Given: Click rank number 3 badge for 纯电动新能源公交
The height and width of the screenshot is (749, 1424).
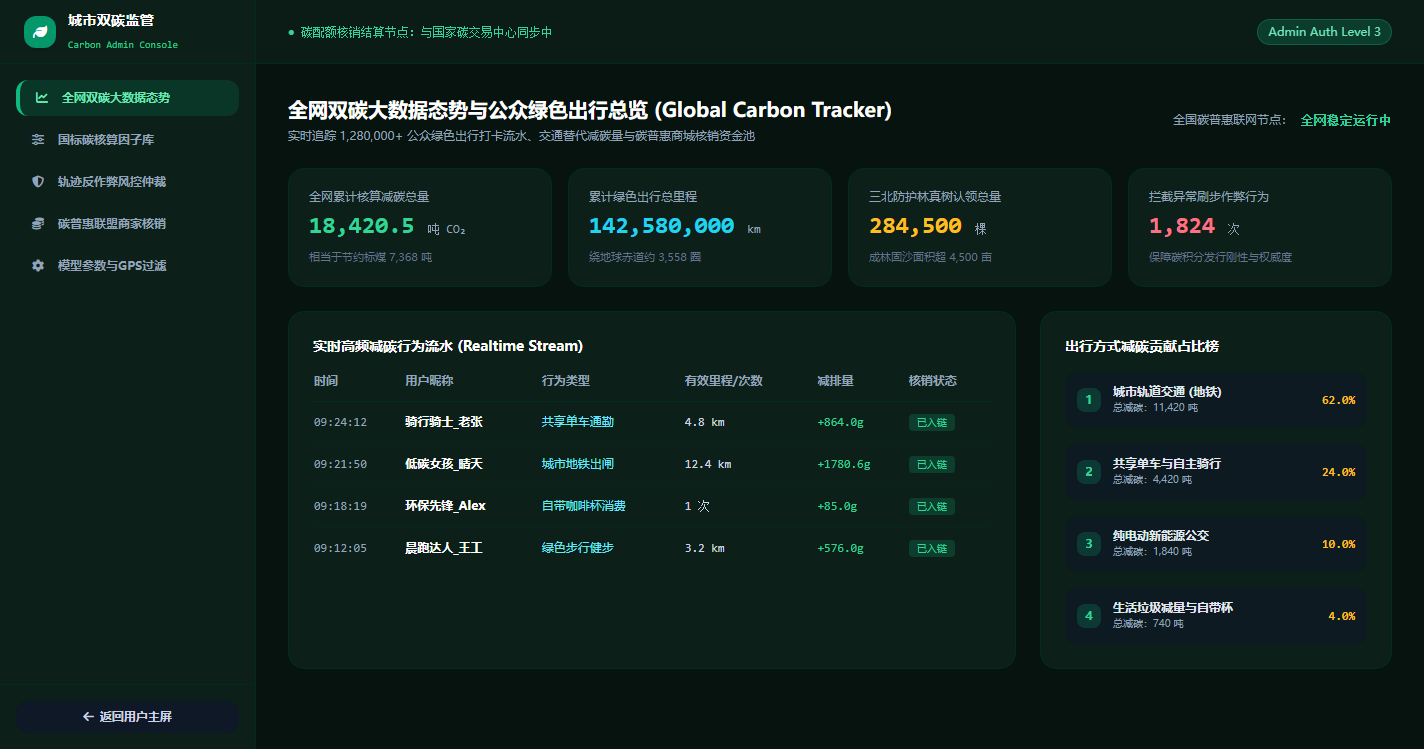Looking at the screenshot, I should tap(1089, 544).
